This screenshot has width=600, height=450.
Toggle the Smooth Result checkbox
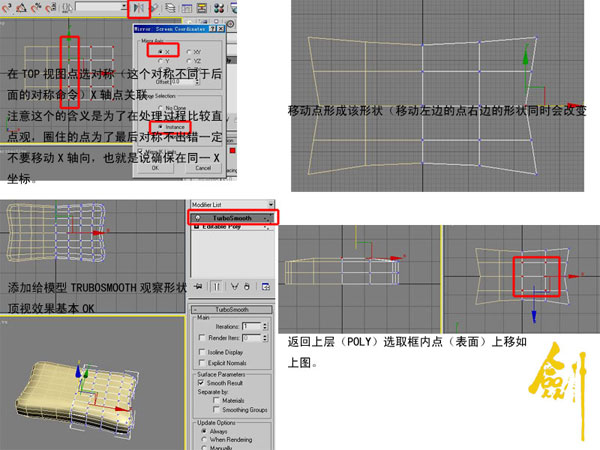click(201, 383)
